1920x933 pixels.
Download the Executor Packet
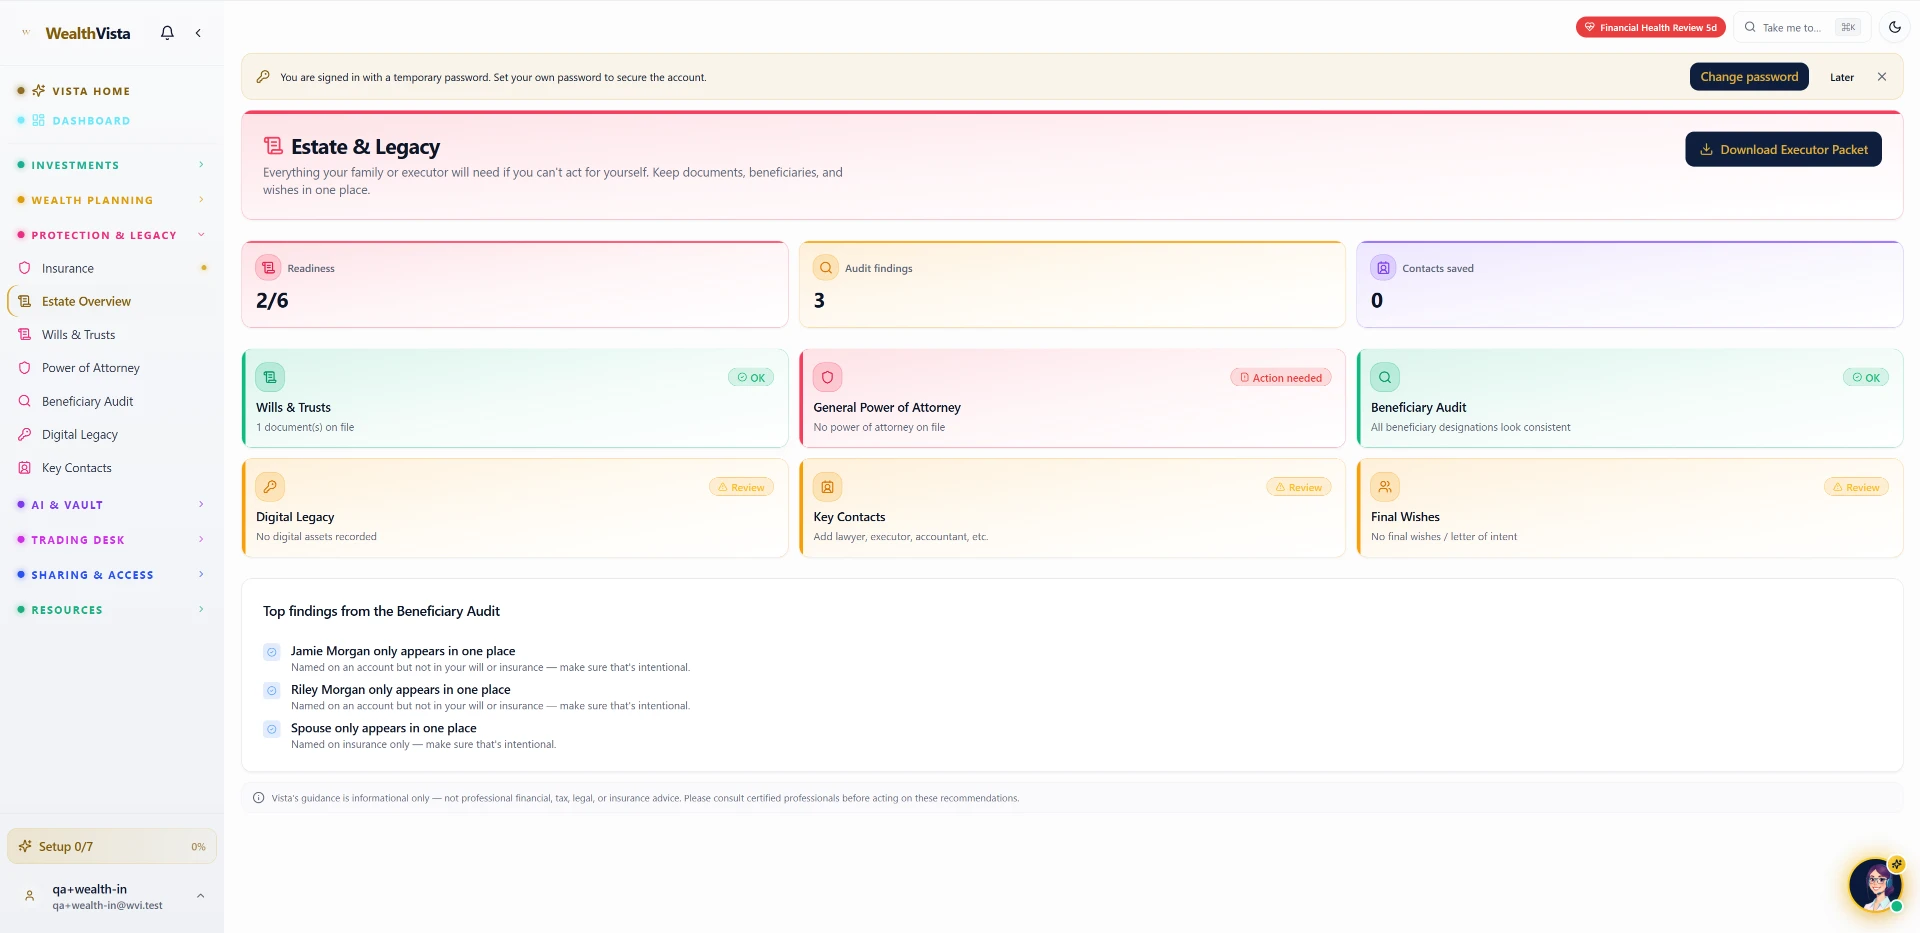1783,149
